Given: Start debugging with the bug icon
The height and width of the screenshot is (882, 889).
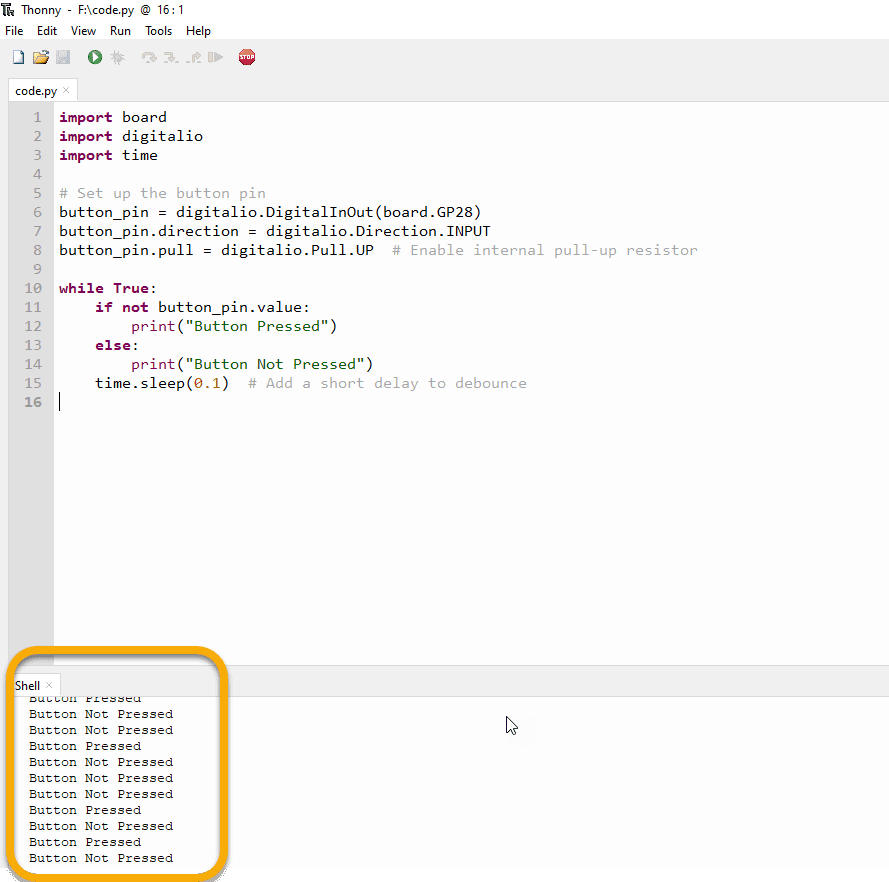Looking at the screenshot, I should point(118,58).
